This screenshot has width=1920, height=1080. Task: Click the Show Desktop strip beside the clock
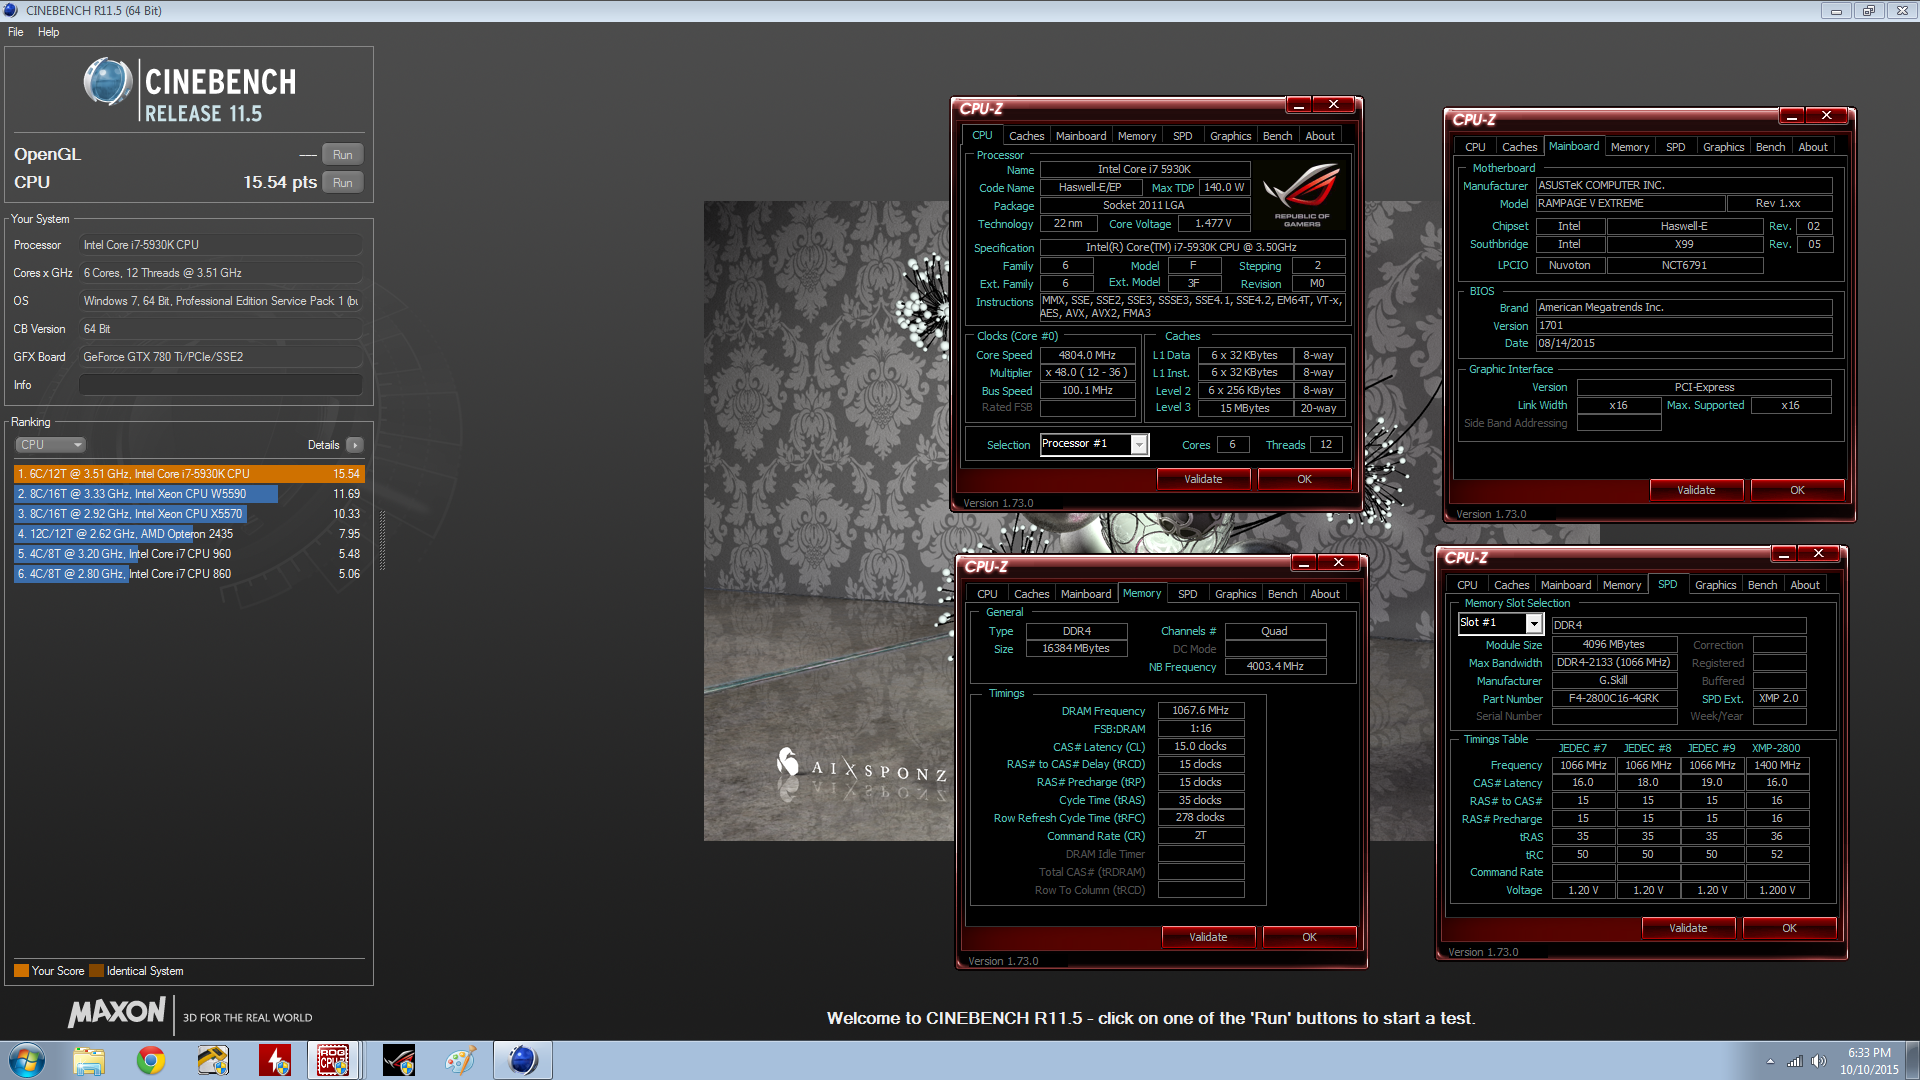[x=1913, y=1061]
